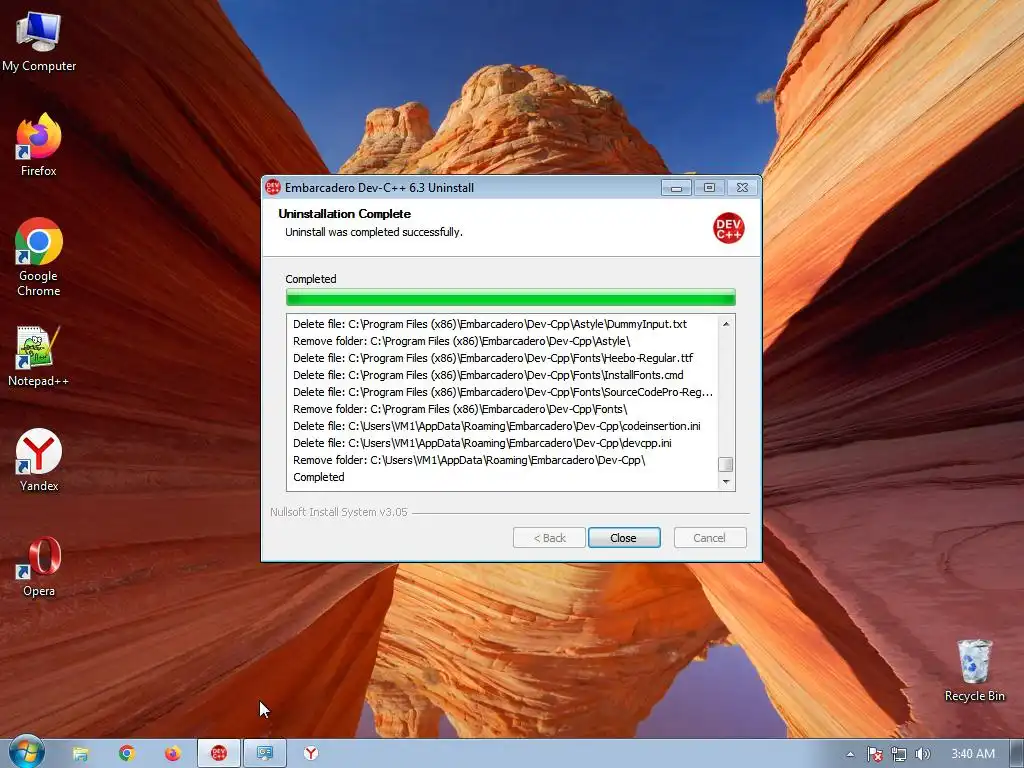Image resolution: width=1024 pixels, height=768 pixels.
Task: Click the log list scroll up arrow
Action: pos(726,324)
